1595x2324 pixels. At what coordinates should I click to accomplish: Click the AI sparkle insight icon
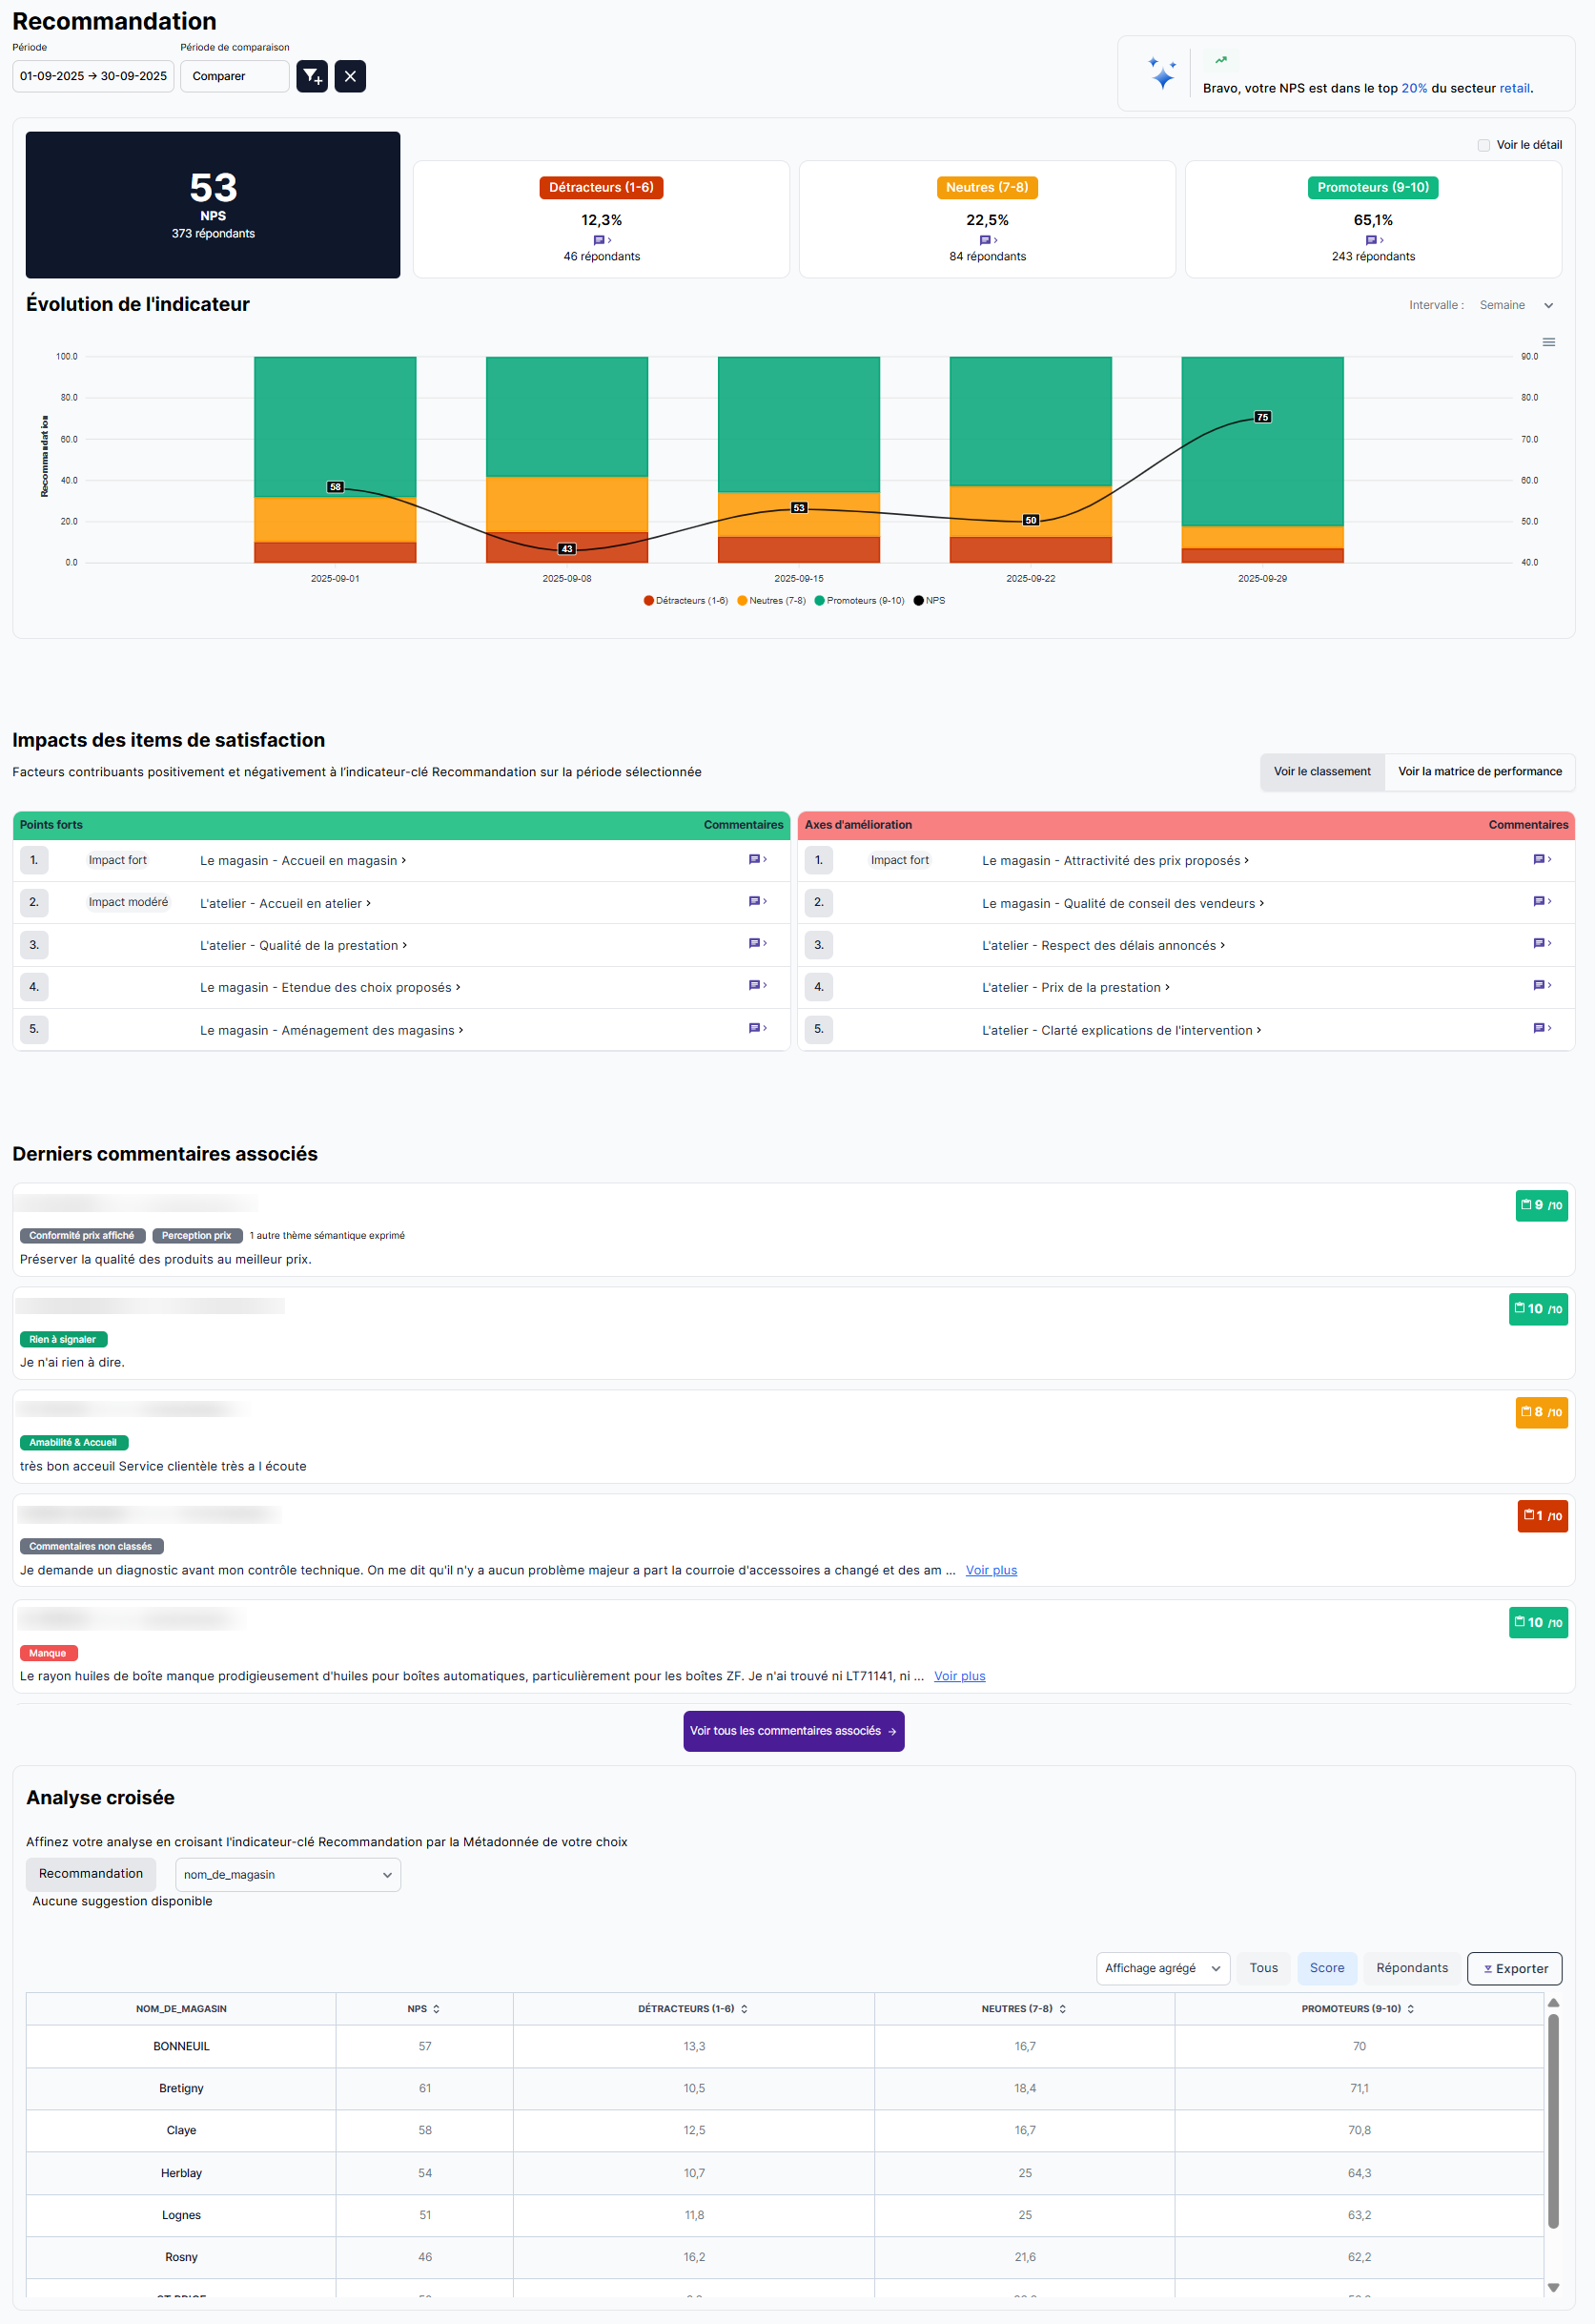(1161, 74)
